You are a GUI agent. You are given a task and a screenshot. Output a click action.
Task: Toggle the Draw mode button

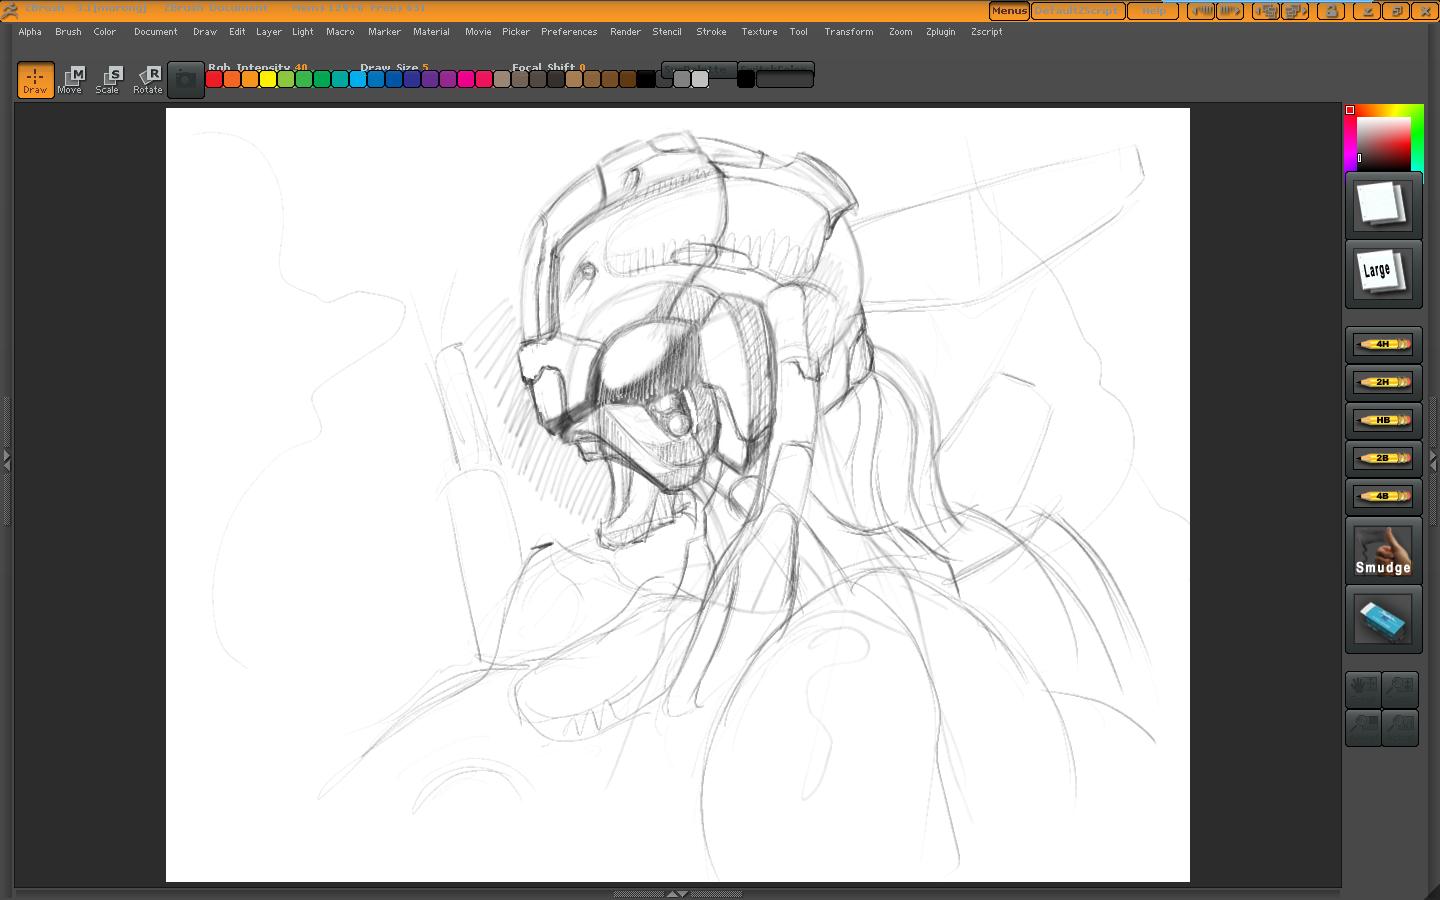pyautogui.click(x=35, y=80)
